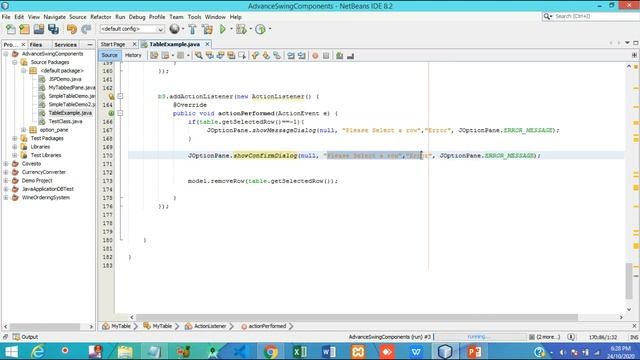640x360 pixels.
Task: Open the Tools menu
Action: point(194,17)
